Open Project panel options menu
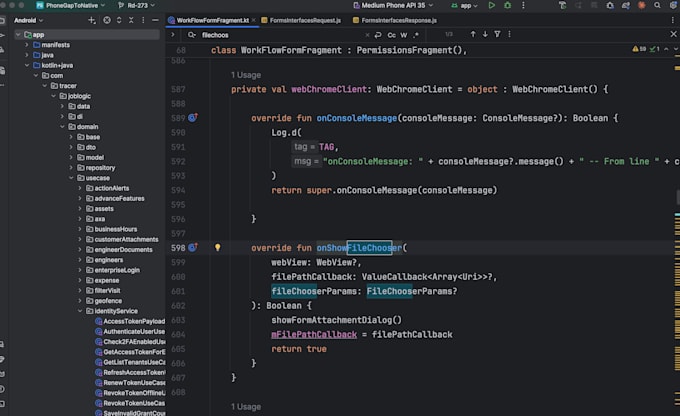680x416 pixels. click(143, 20)
